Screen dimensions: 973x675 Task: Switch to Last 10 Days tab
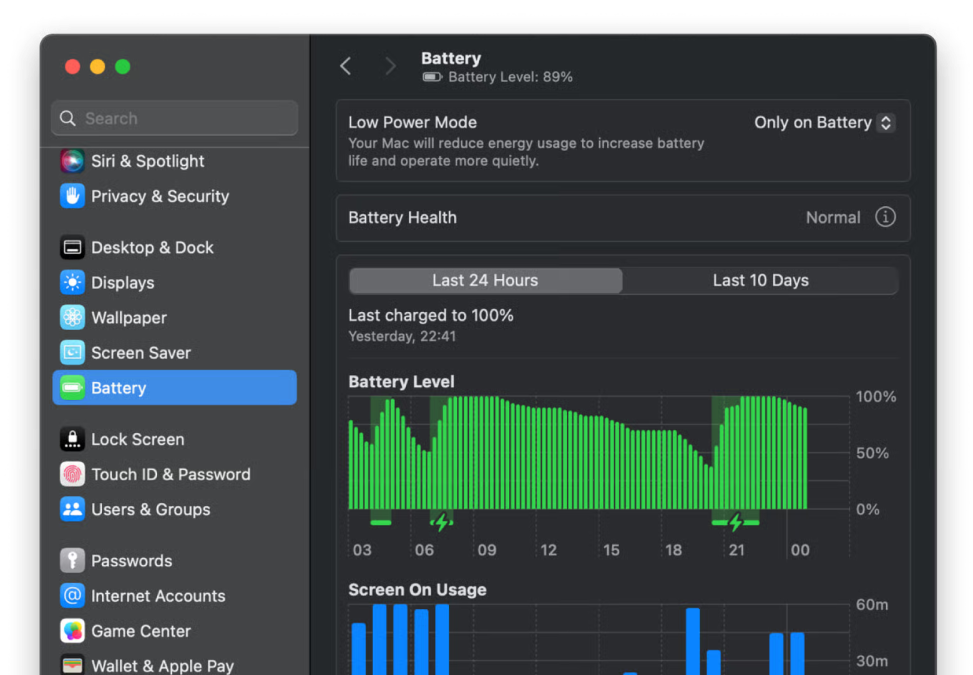[x=760, y=281]
